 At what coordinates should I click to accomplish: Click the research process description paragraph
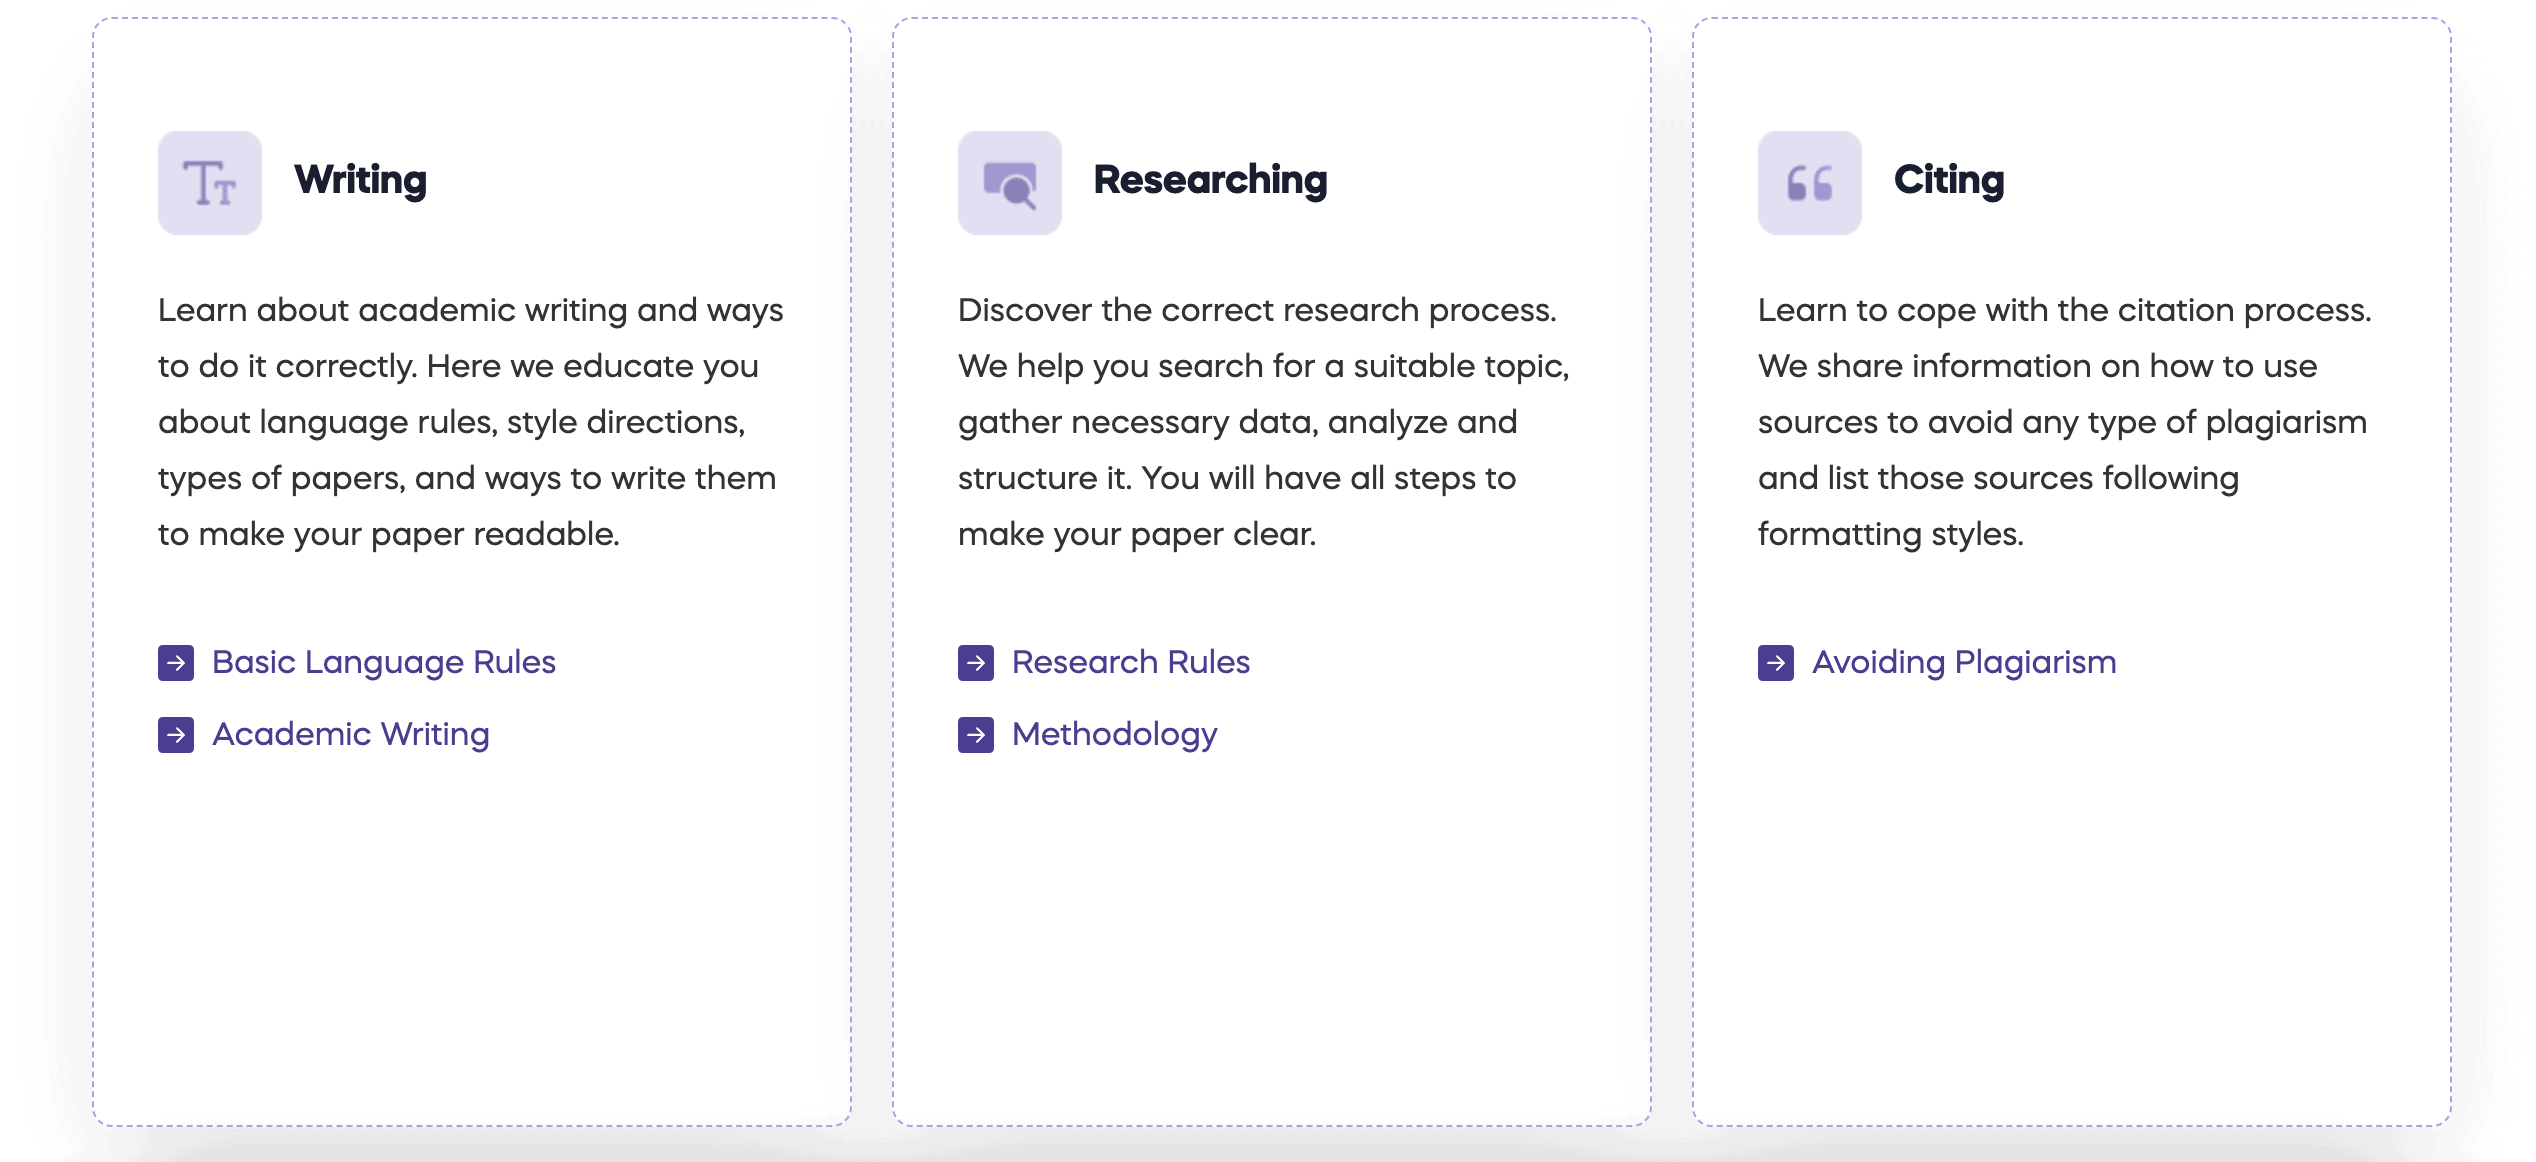pyautogui.click(x=1262, y=422)
